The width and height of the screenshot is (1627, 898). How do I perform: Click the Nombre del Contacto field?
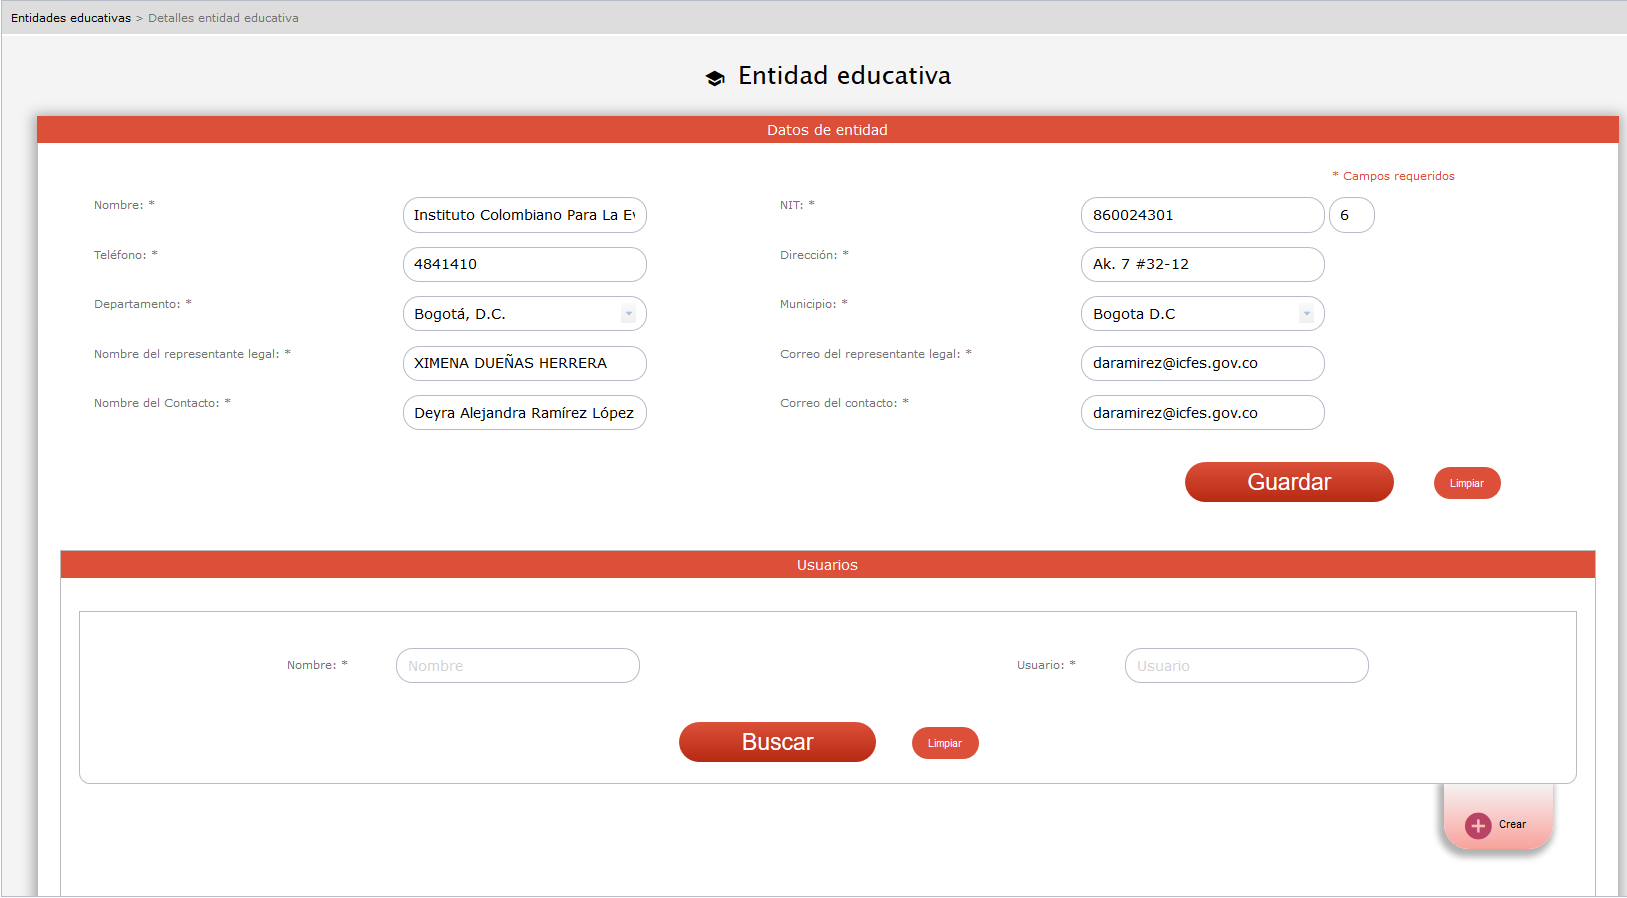pos(524,413)
